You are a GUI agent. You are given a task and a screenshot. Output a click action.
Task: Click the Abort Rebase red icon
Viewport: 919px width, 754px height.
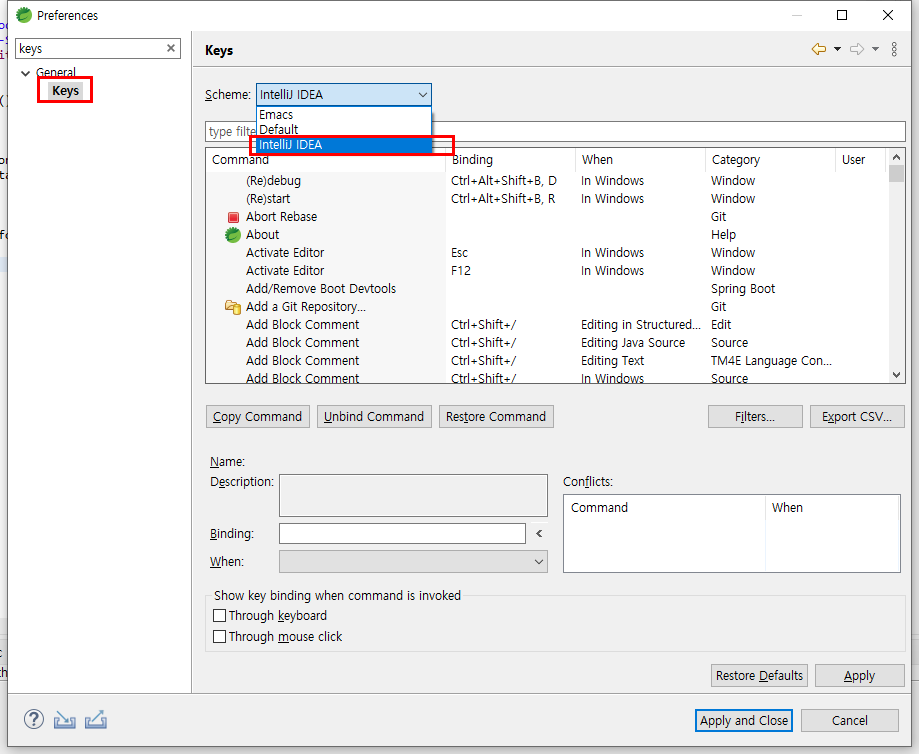point(233,217)
